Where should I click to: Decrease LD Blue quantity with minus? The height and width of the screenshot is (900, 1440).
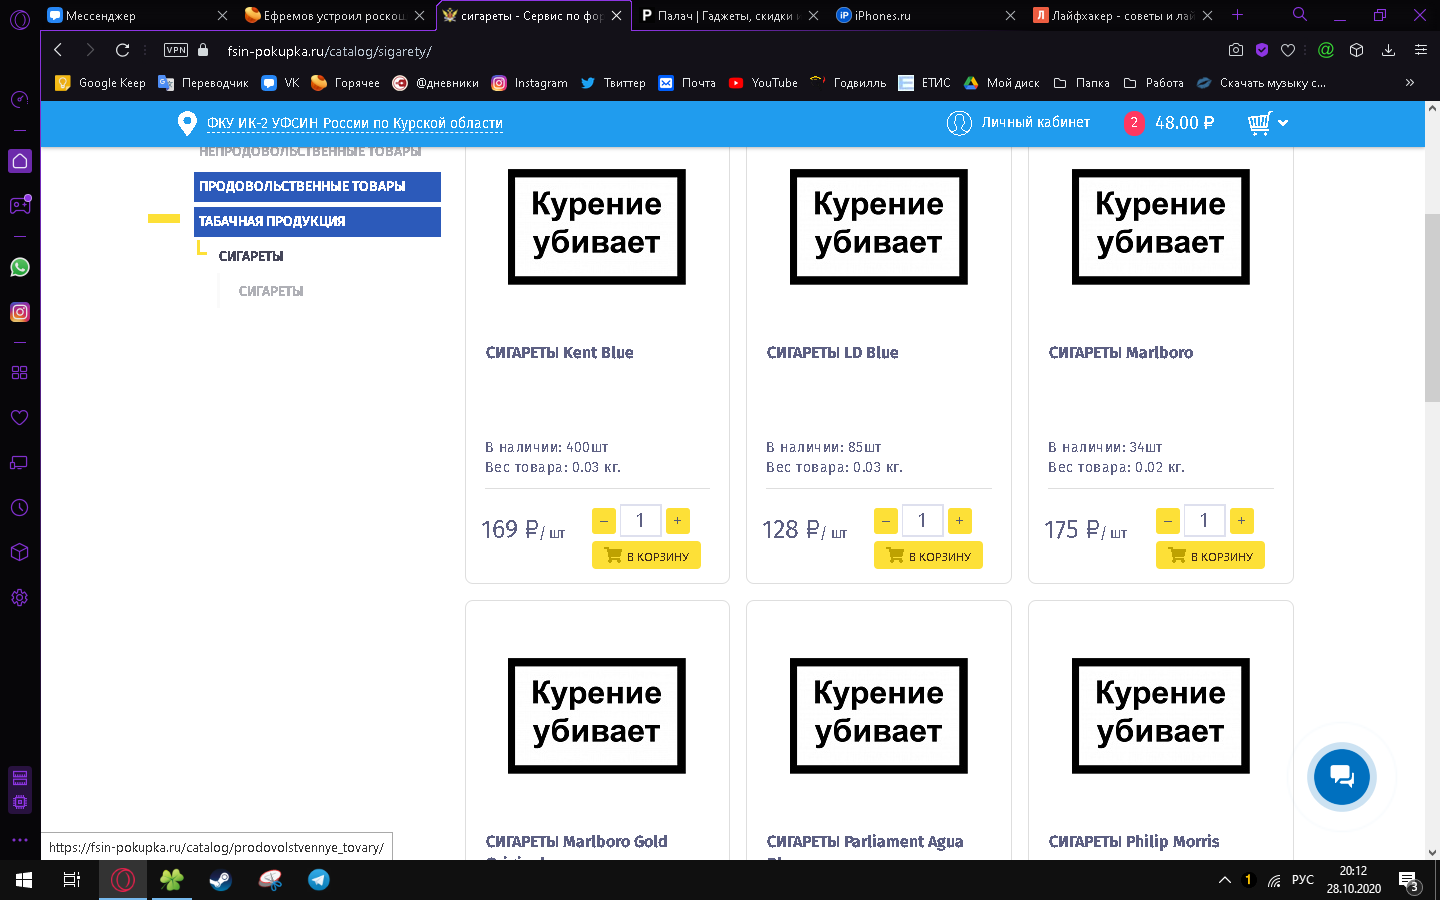tap(886, 520)
